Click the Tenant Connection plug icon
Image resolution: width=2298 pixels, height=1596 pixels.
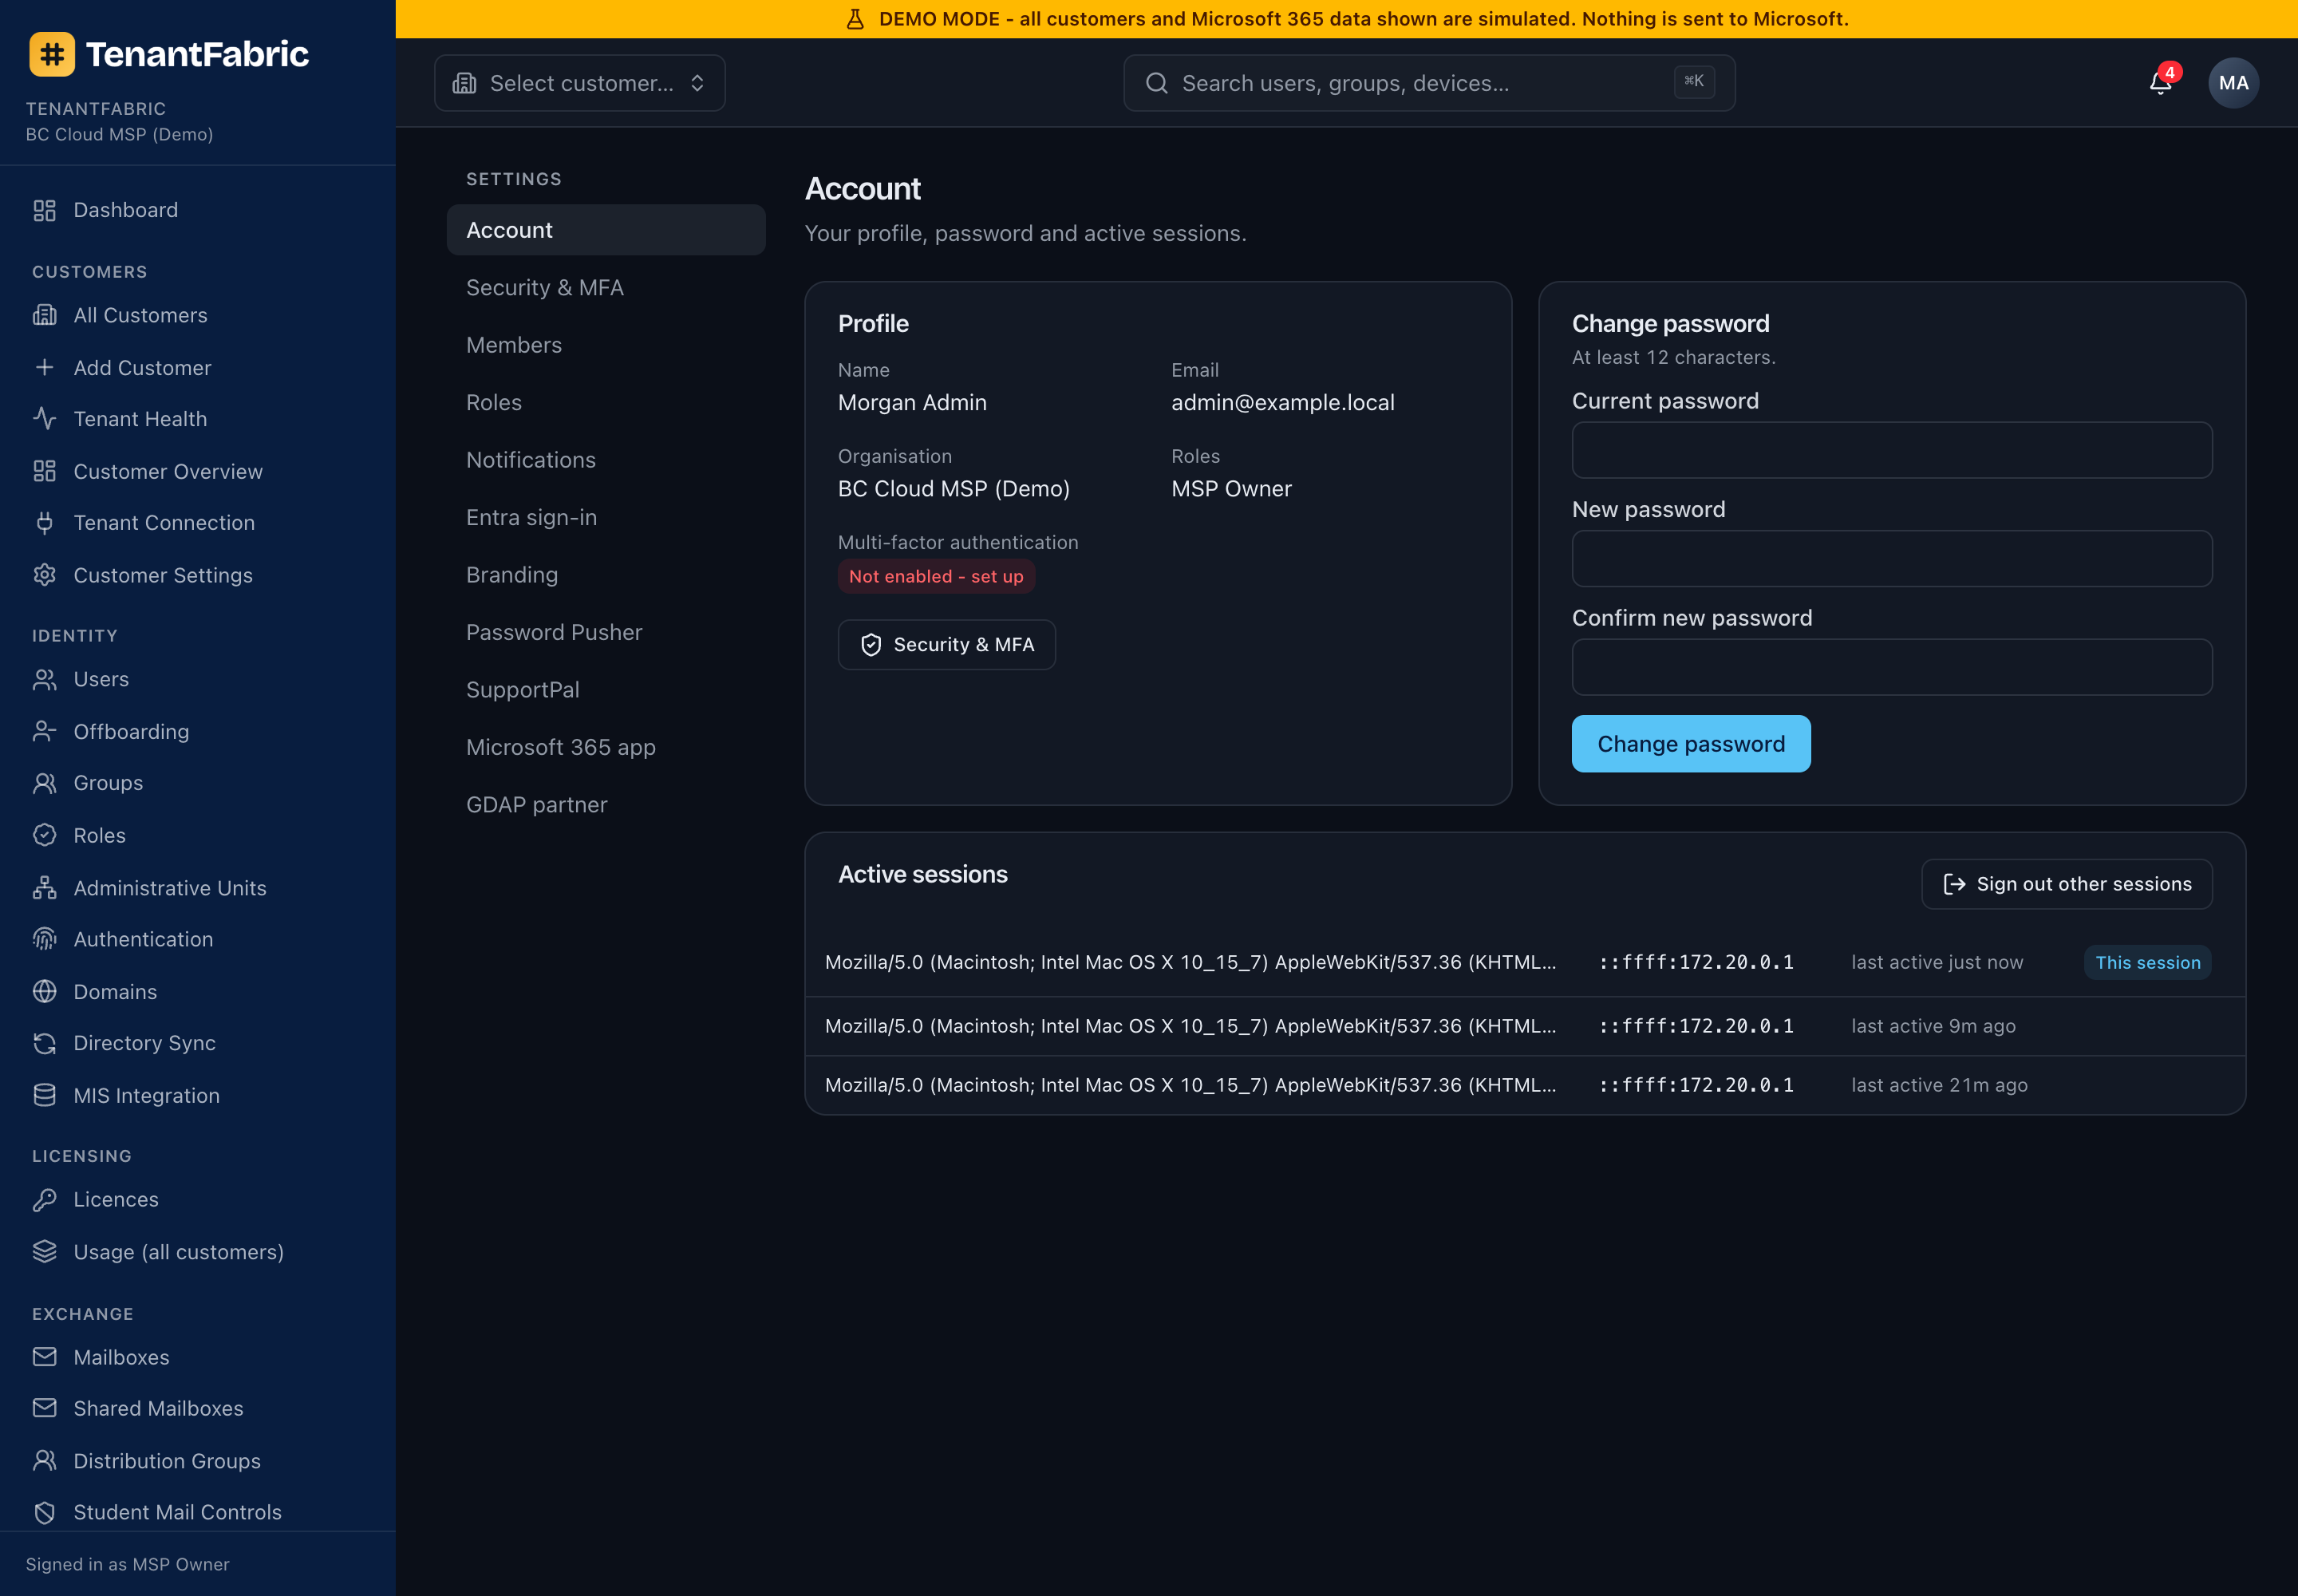click(45, 523)
